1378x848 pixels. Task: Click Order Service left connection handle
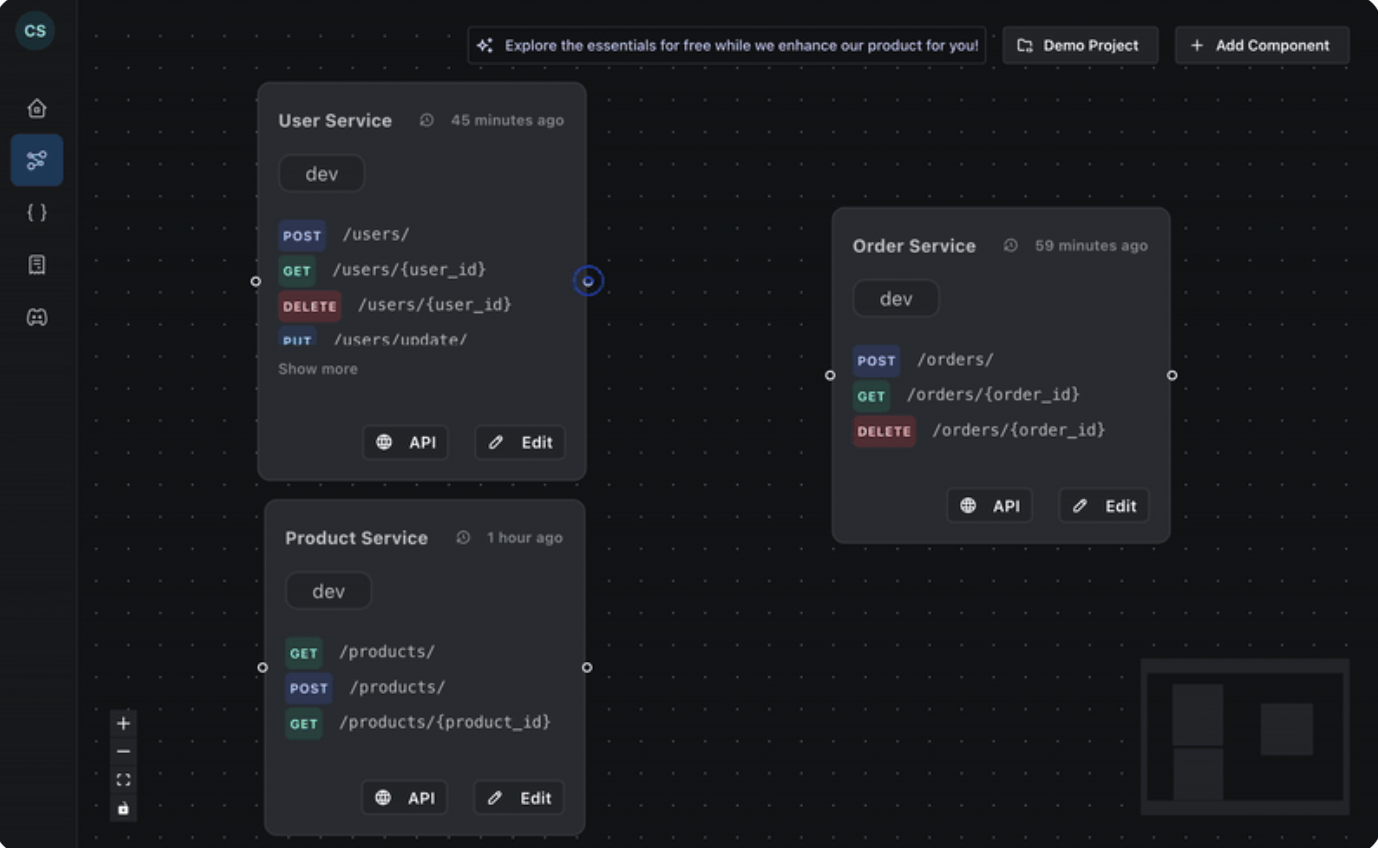pos(830,375)
